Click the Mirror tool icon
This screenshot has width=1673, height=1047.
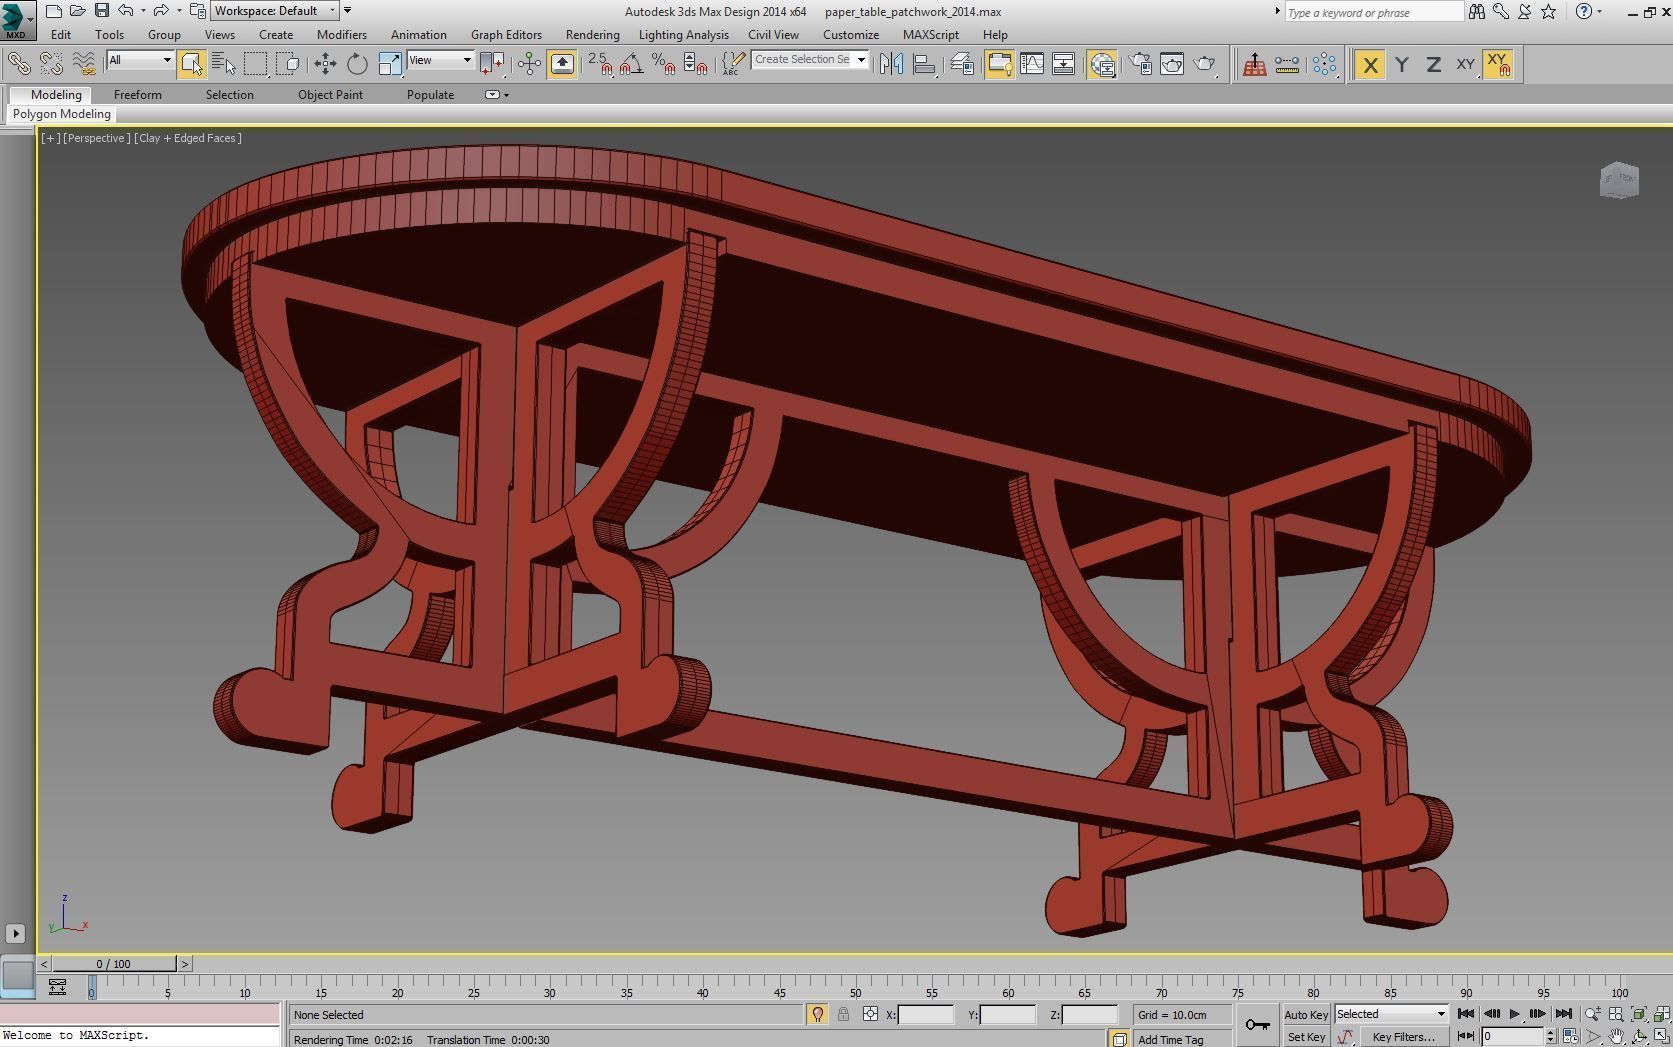coord(891,64)
